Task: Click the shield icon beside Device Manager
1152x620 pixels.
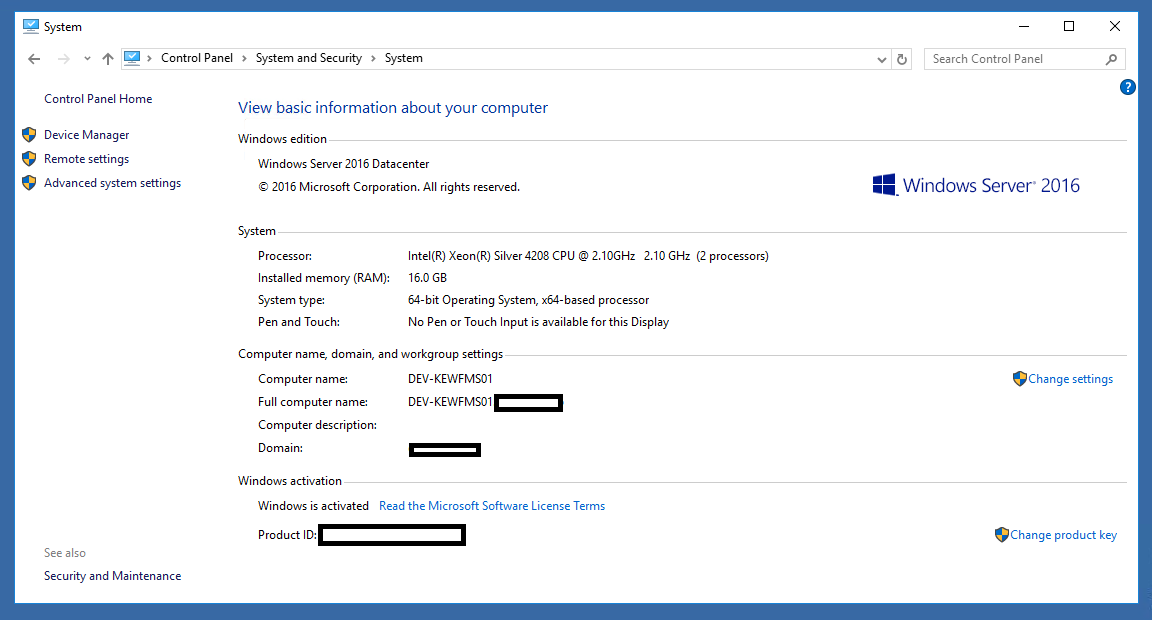Action: (x=29, y=135)
